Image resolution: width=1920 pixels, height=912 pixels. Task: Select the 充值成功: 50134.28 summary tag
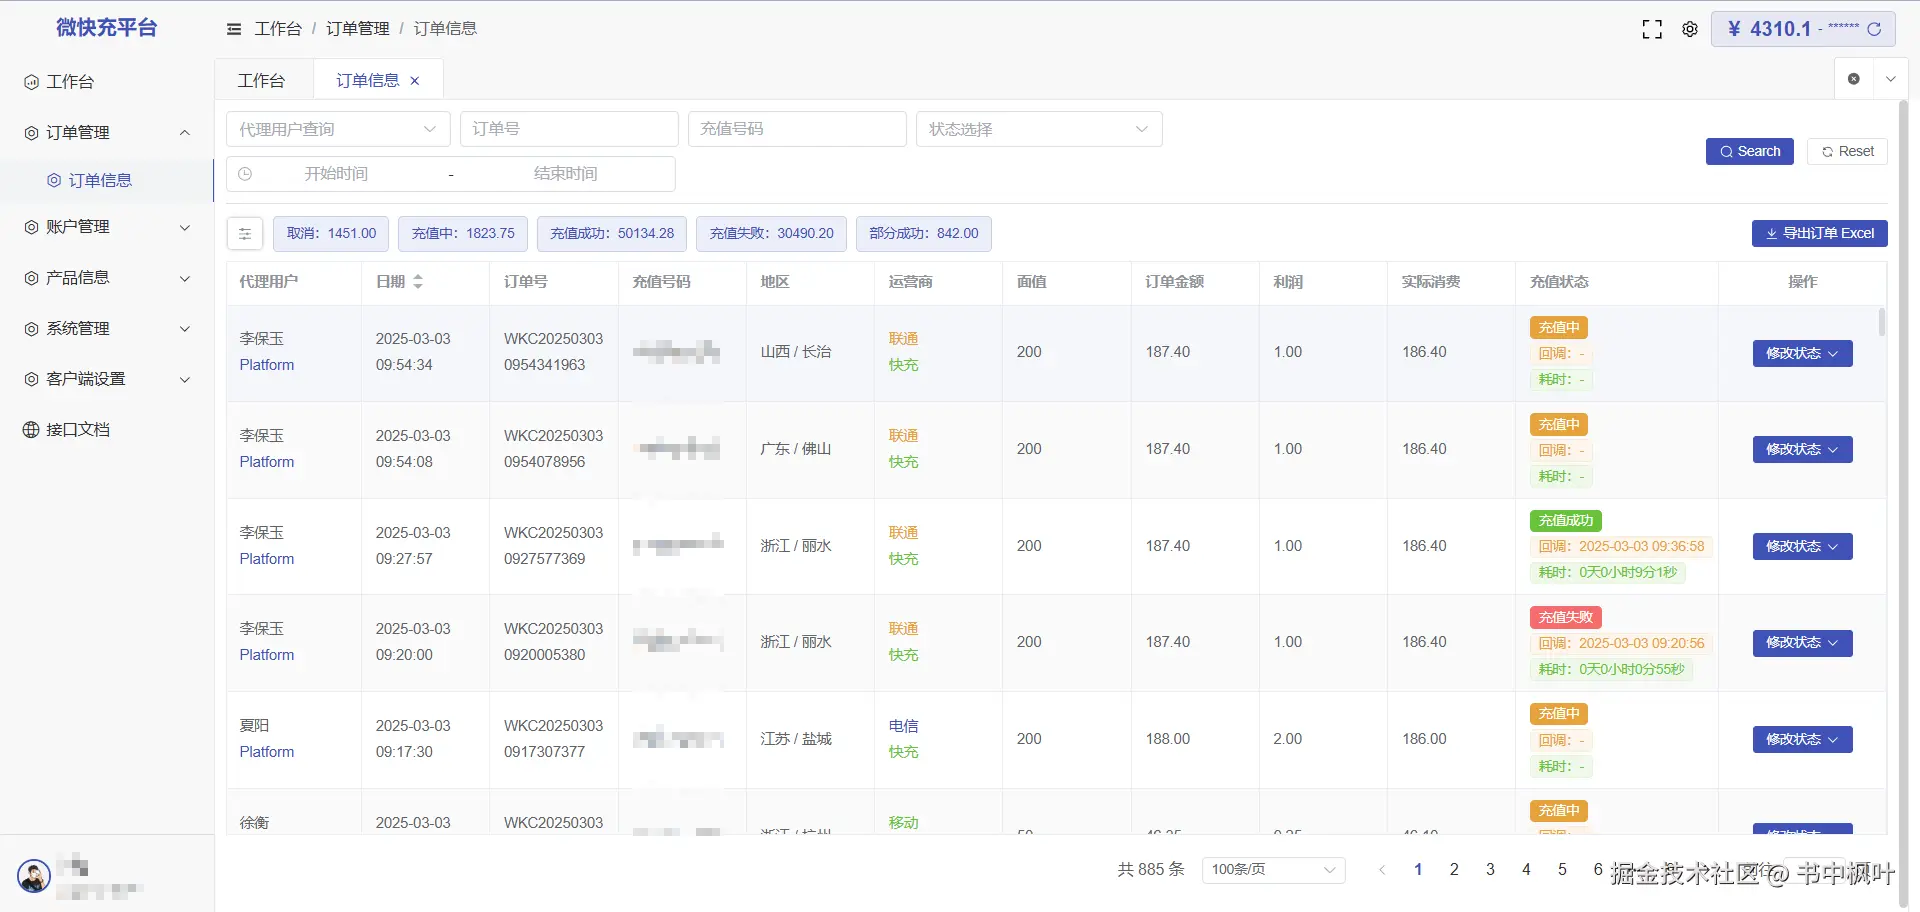point(612,233)
